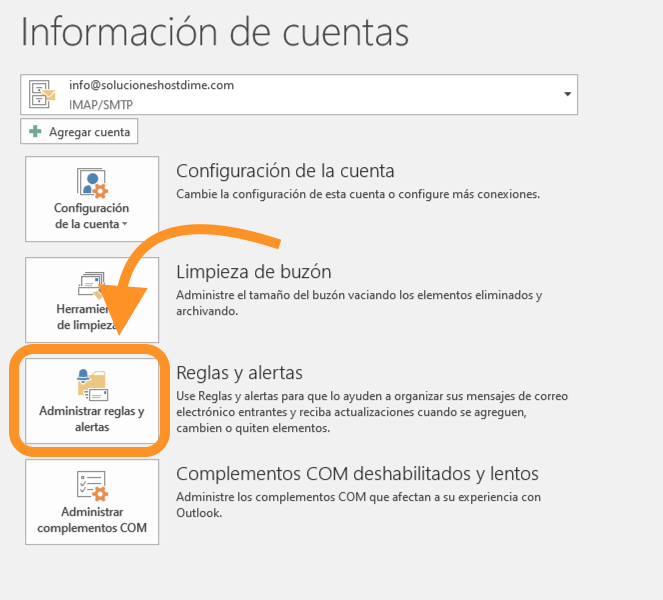Click the rules and alerts bell-folder icon
The image size is (663, 600).
(91, 384)
